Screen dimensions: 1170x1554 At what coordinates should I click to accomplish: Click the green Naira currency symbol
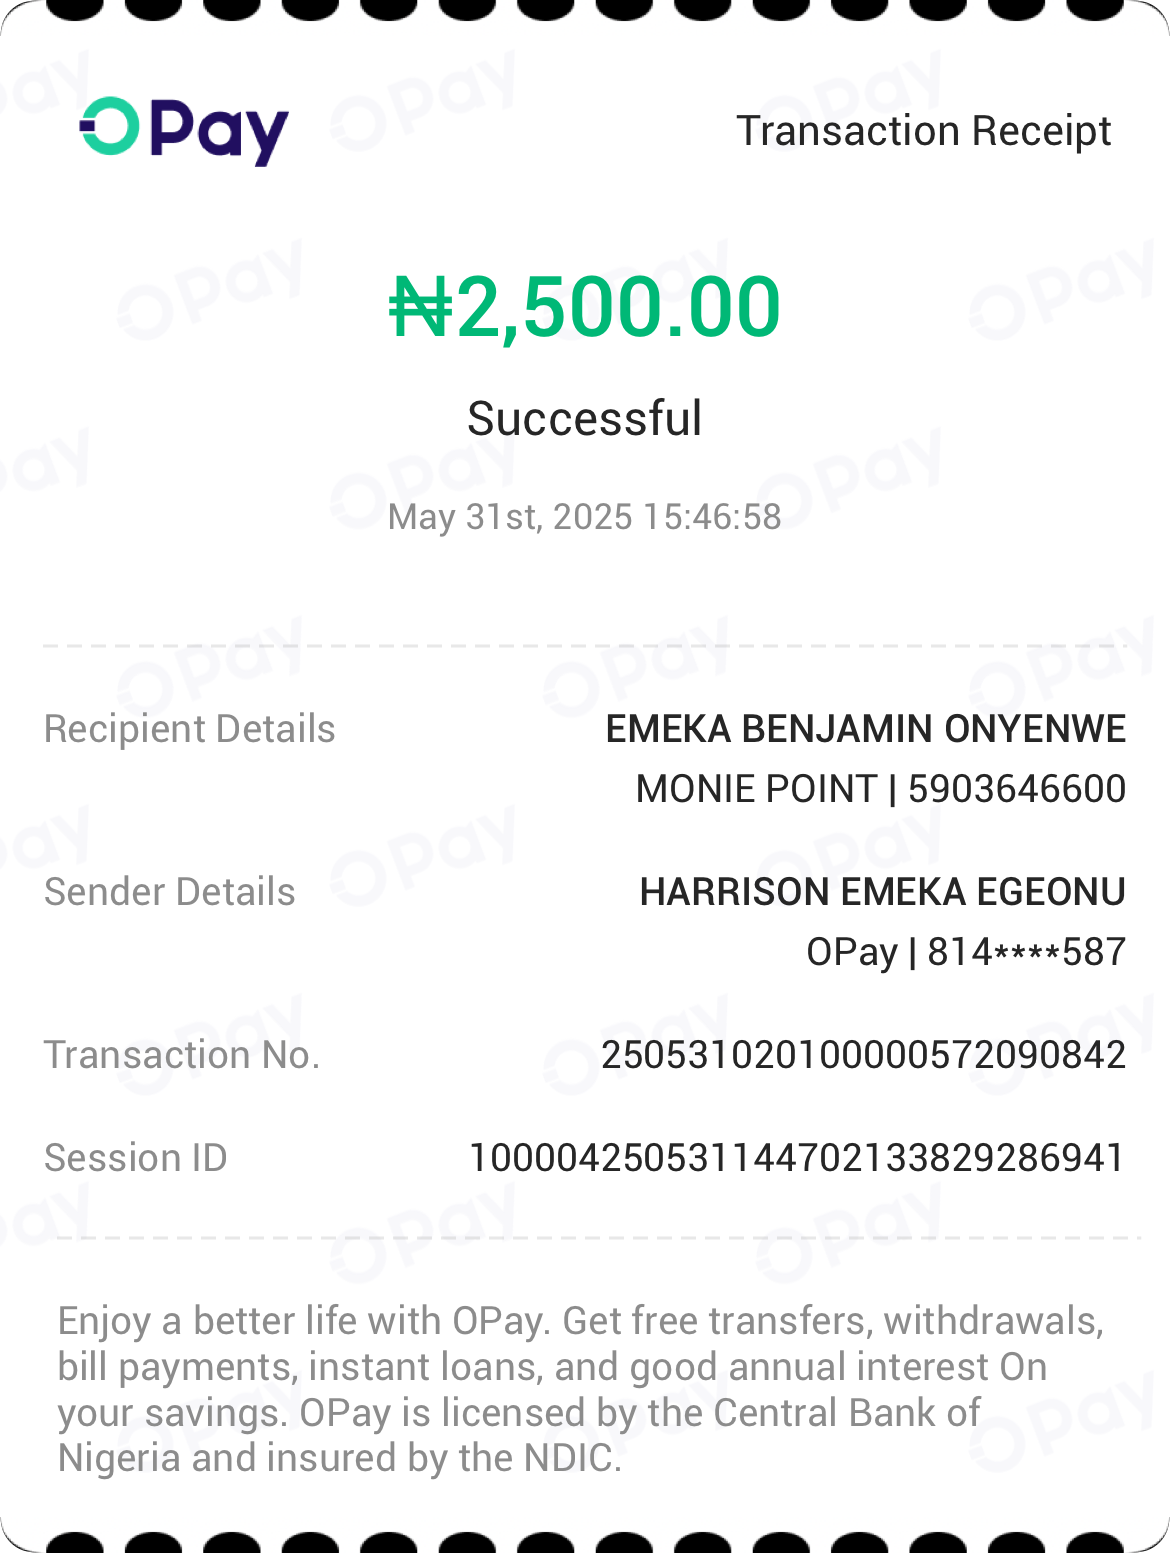coord(420,307)
